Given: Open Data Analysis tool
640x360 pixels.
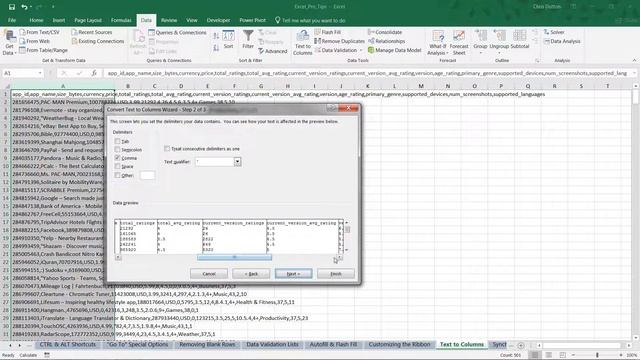Looking at the screenshot, I should coord(562,41).
